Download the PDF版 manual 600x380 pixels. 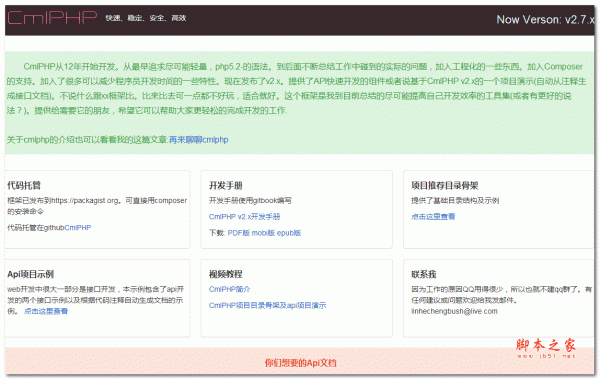click(239, 233)
